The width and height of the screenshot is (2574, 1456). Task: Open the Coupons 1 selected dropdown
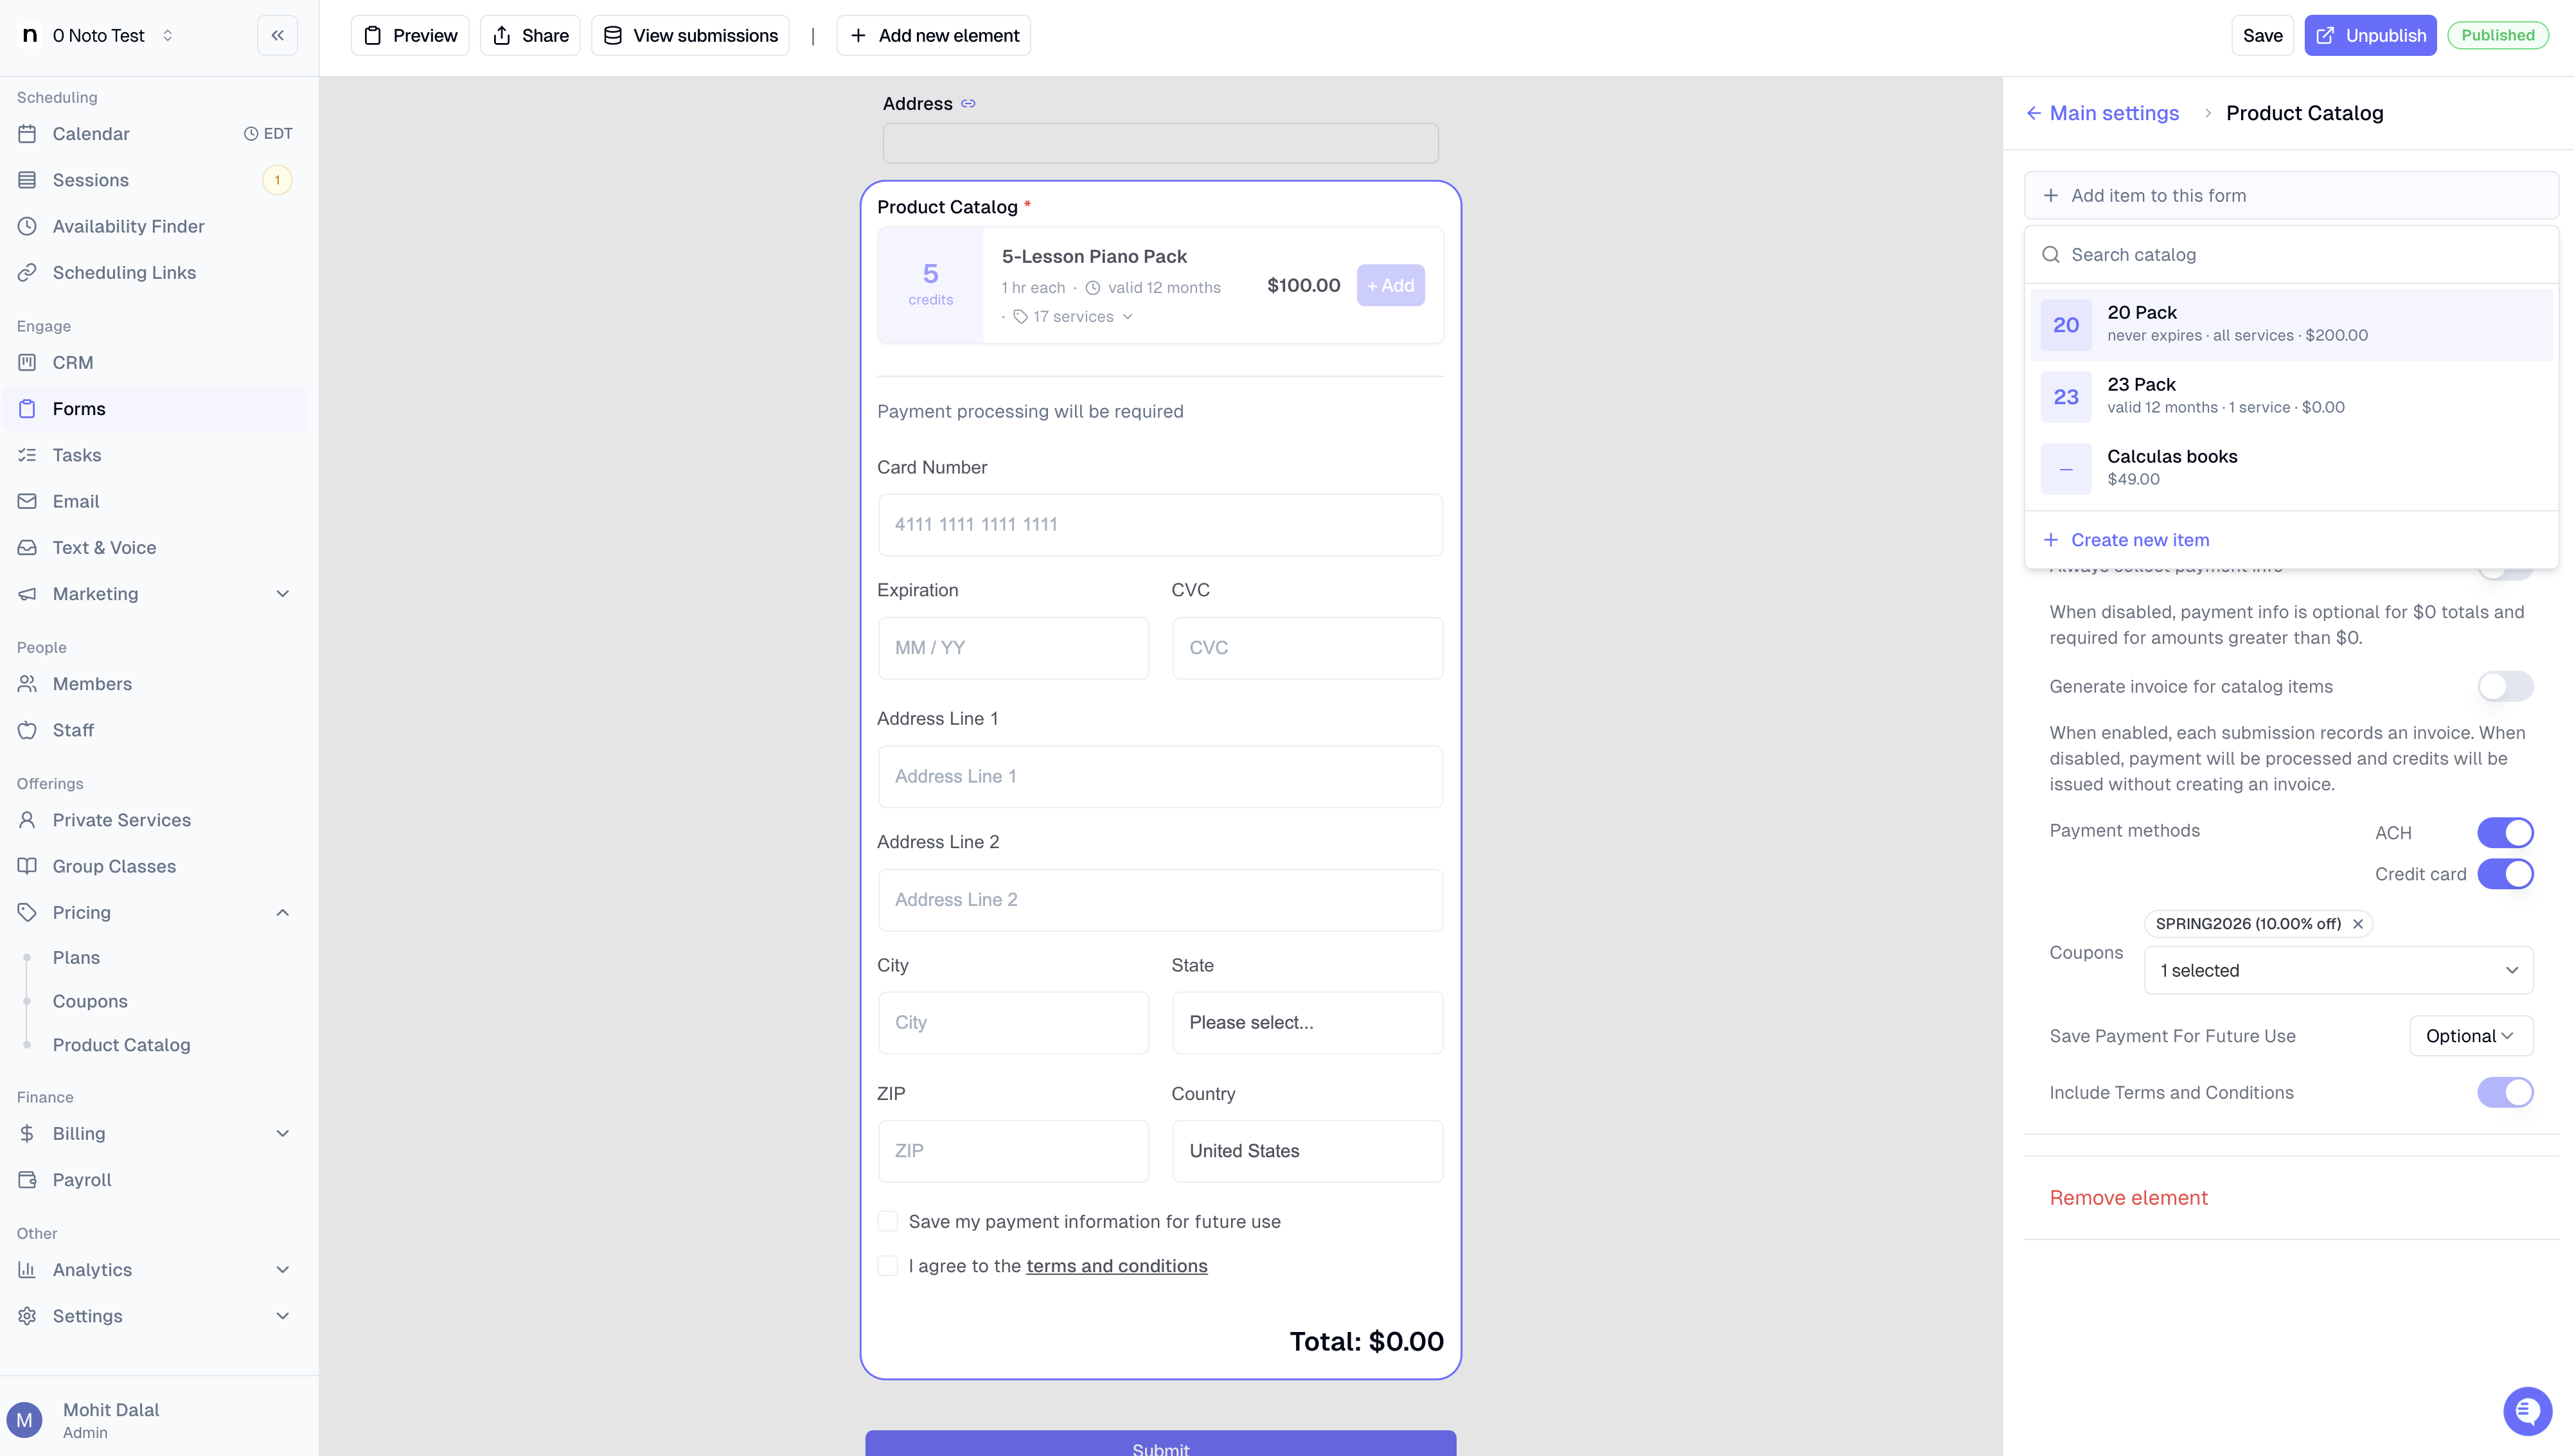[x=2338, y=971]
